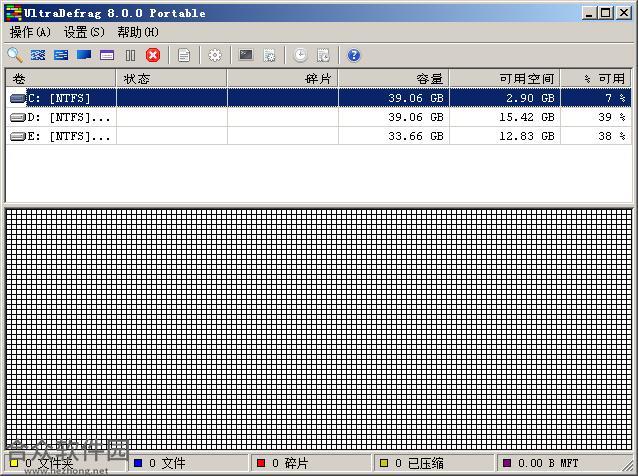Click the 2.90 GB free space cell
Image resolution: width=638 pixels, height=476 pixels.
[505, 98]
